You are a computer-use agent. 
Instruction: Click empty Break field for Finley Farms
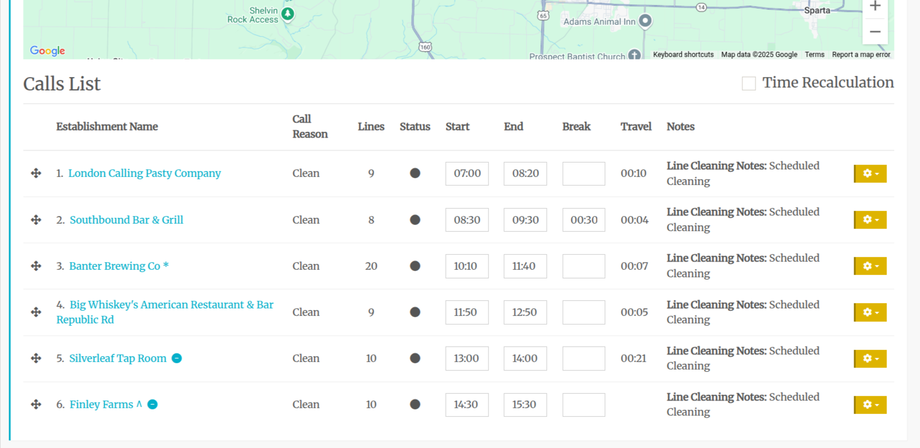584,405
